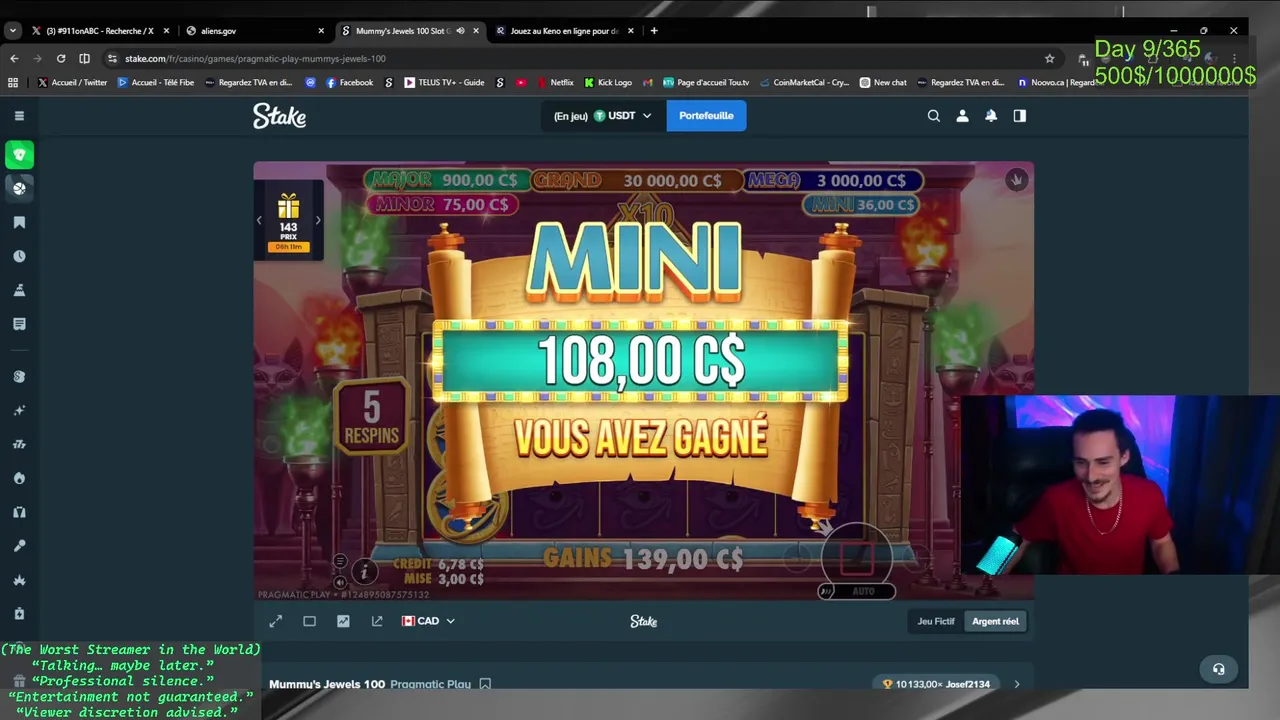Click the slot spin button circle
1280x720 pixels.
click(857, 555)
